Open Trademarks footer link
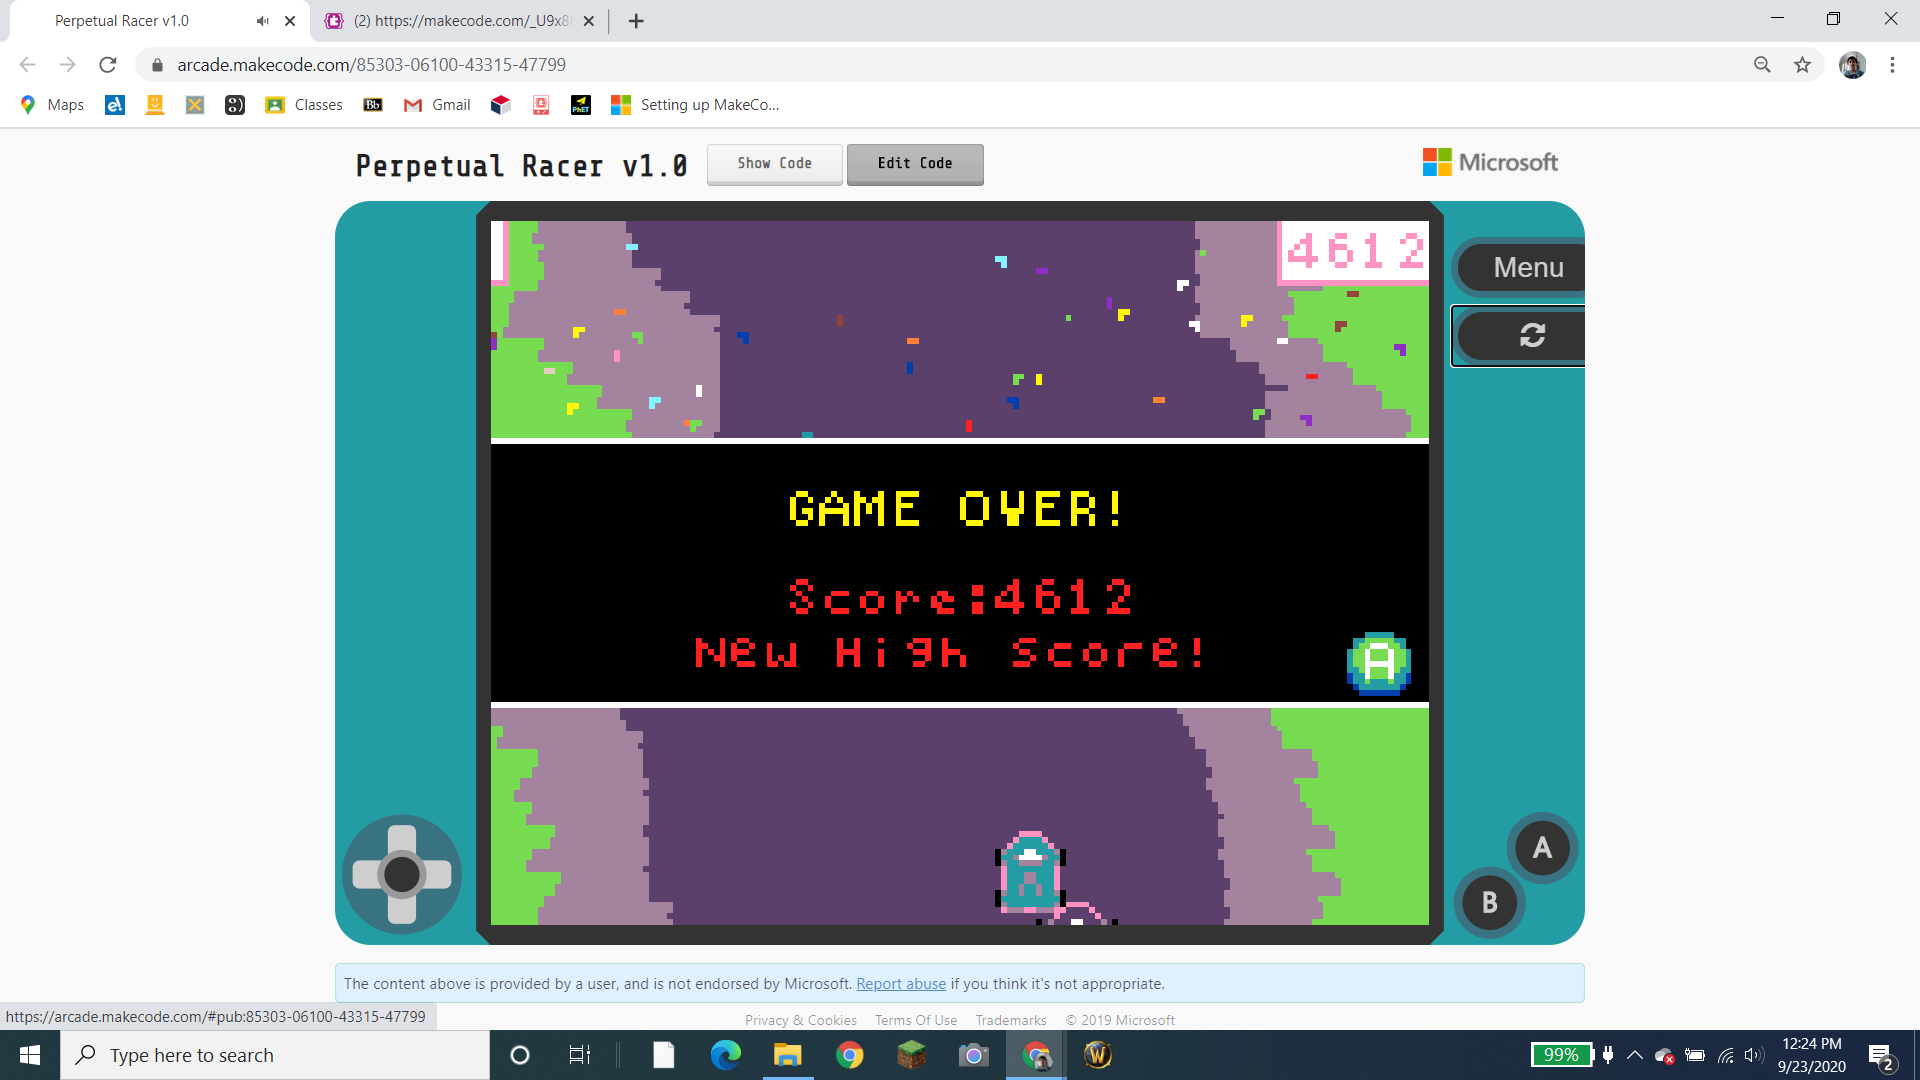Viewport: 1920px width, 1080px height. point(1011,1020)
